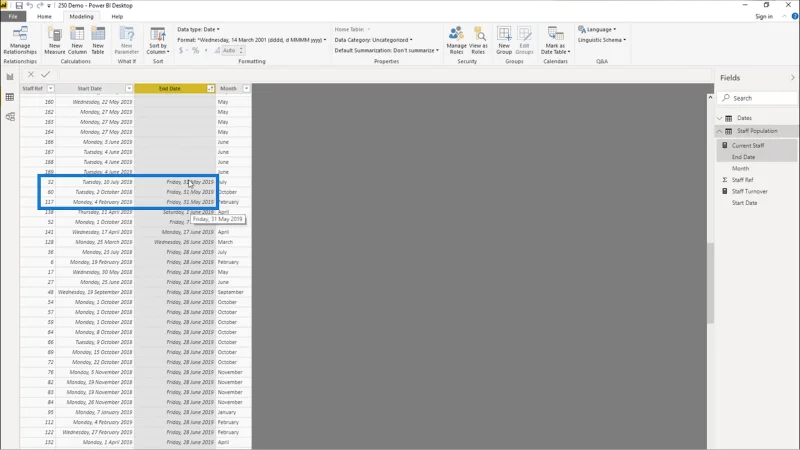The image size is (800, 450).
Task: Create a New Measure
Action: tap(55, 40)
